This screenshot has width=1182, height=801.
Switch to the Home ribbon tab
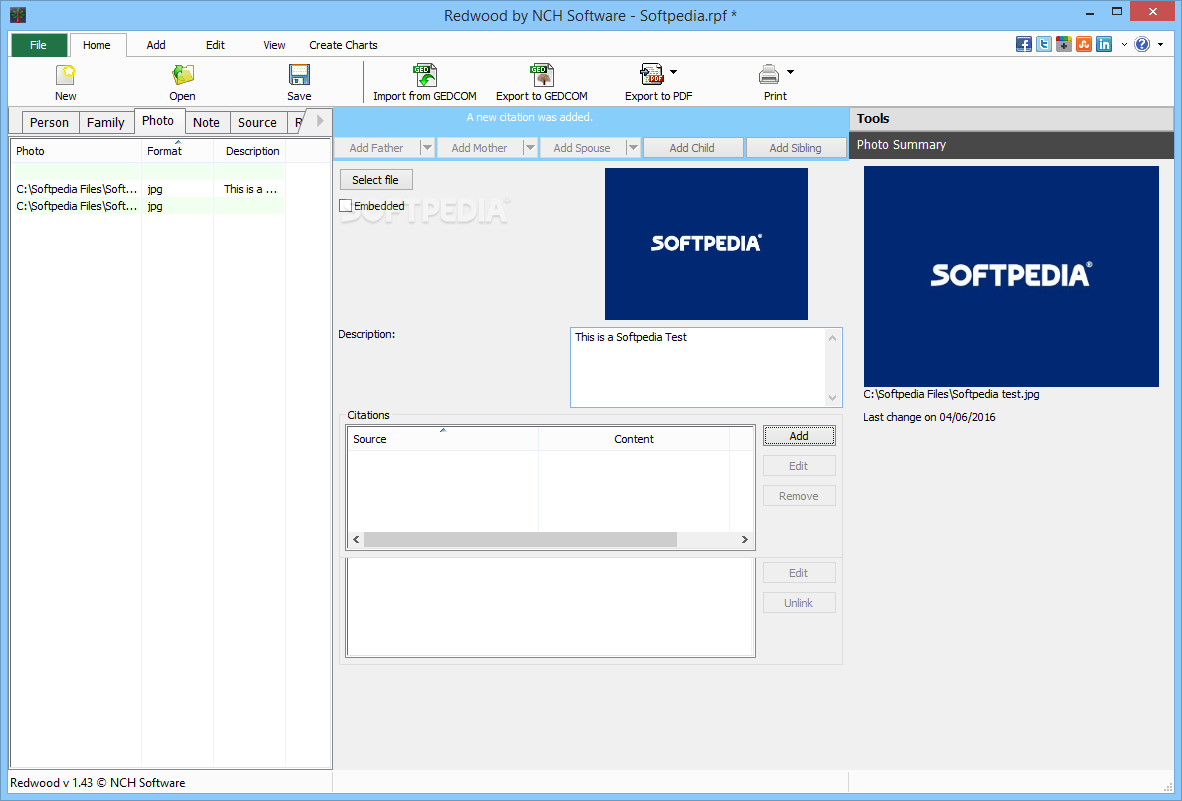(97, 45)
